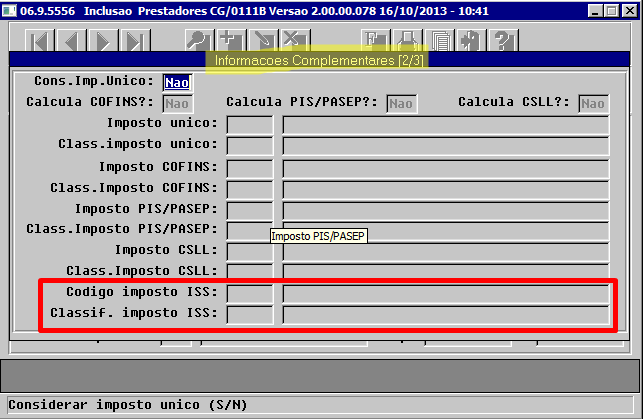The height and width of the screenshot is (419, 644).
Task: Click the Imposto unico code field
Action: [x=250, y=125]
